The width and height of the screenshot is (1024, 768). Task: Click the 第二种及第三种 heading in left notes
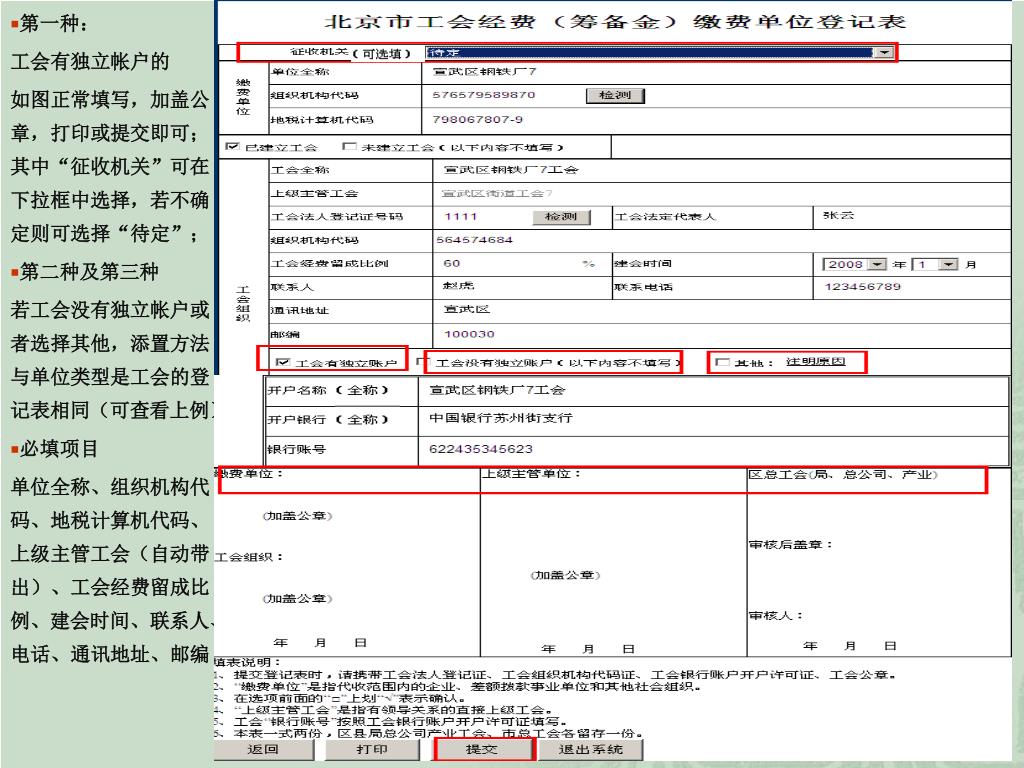pyautogui.click(x=89, y=272)
